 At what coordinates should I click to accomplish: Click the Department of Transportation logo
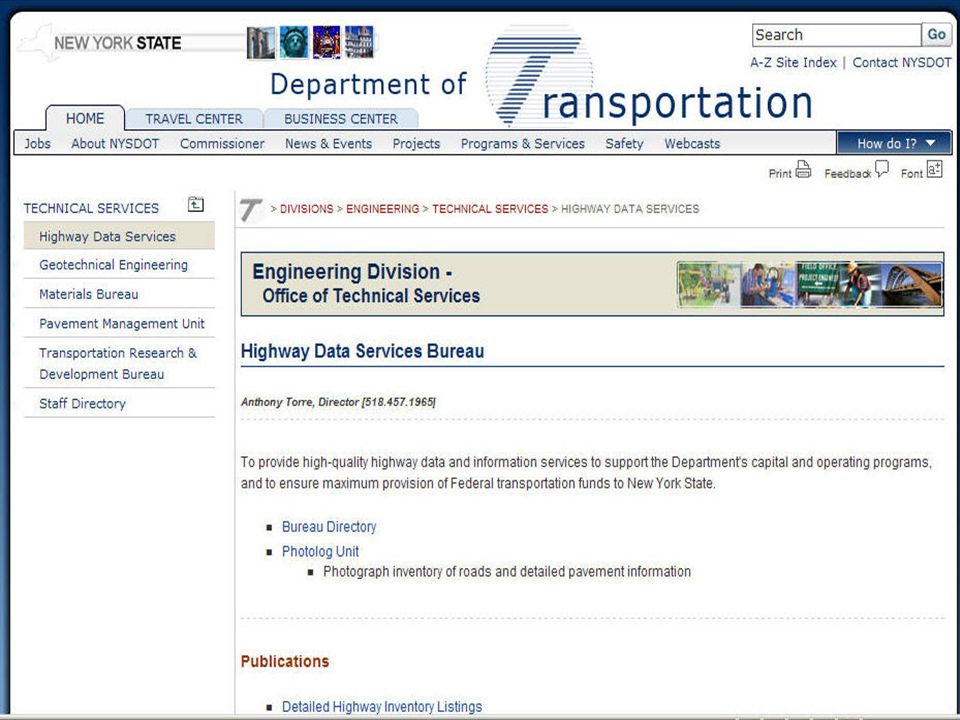pos(541,76)
